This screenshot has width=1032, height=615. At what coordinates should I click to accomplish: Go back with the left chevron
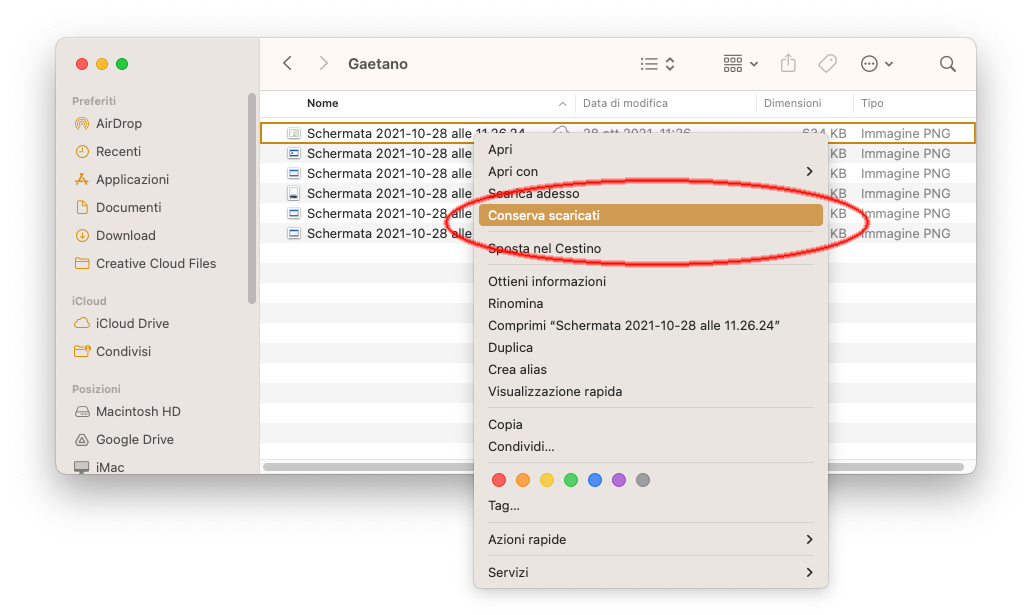(x=287, y=63)
